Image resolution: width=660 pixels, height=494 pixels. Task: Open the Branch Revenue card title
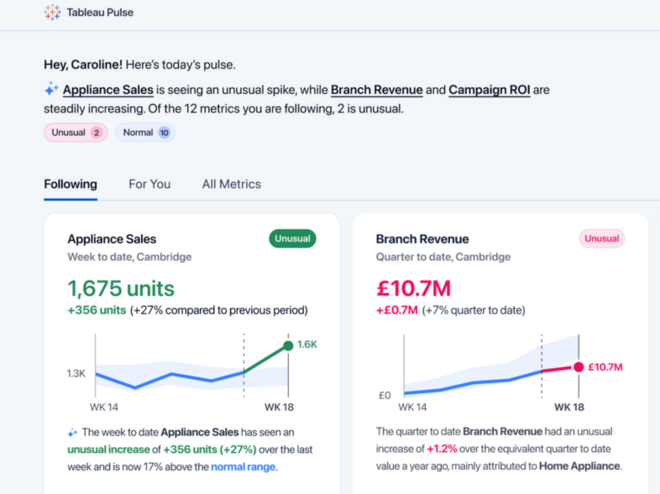click(422, 240)
